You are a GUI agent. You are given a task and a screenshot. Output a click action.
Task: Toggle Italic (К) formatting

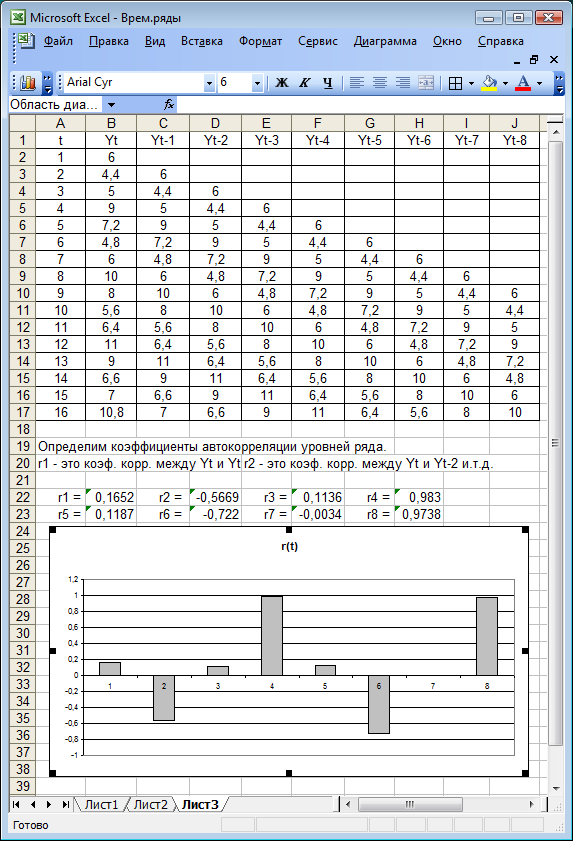pos(305,83)
